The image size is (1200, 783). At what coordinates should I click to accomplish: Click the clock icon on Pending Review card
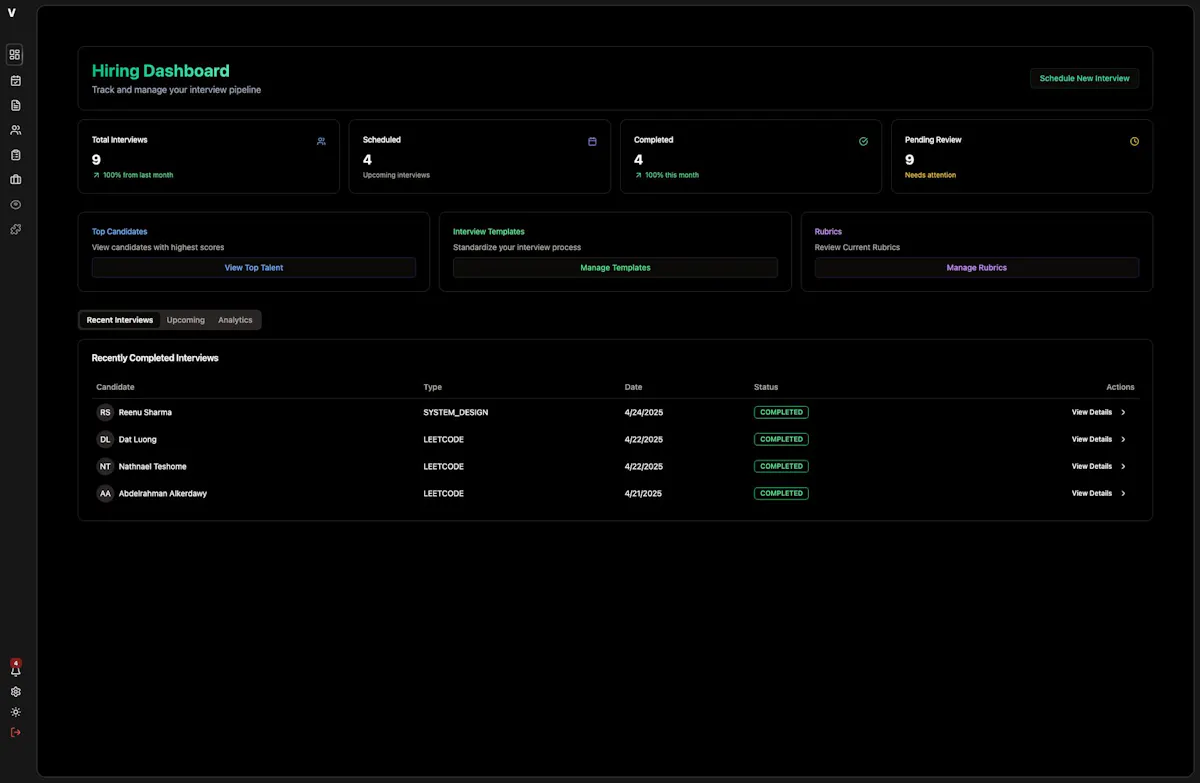point(1134,141)
